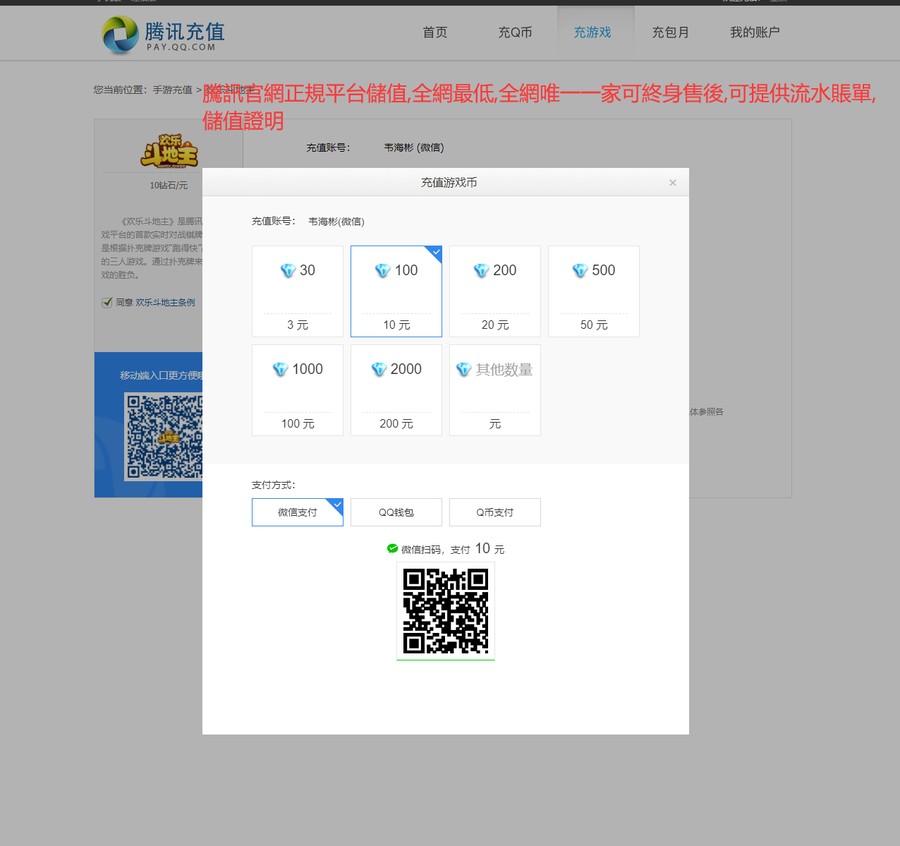Click the 支付方式 label
Viewport: 900px width, 846px height.
click(273, 485)
